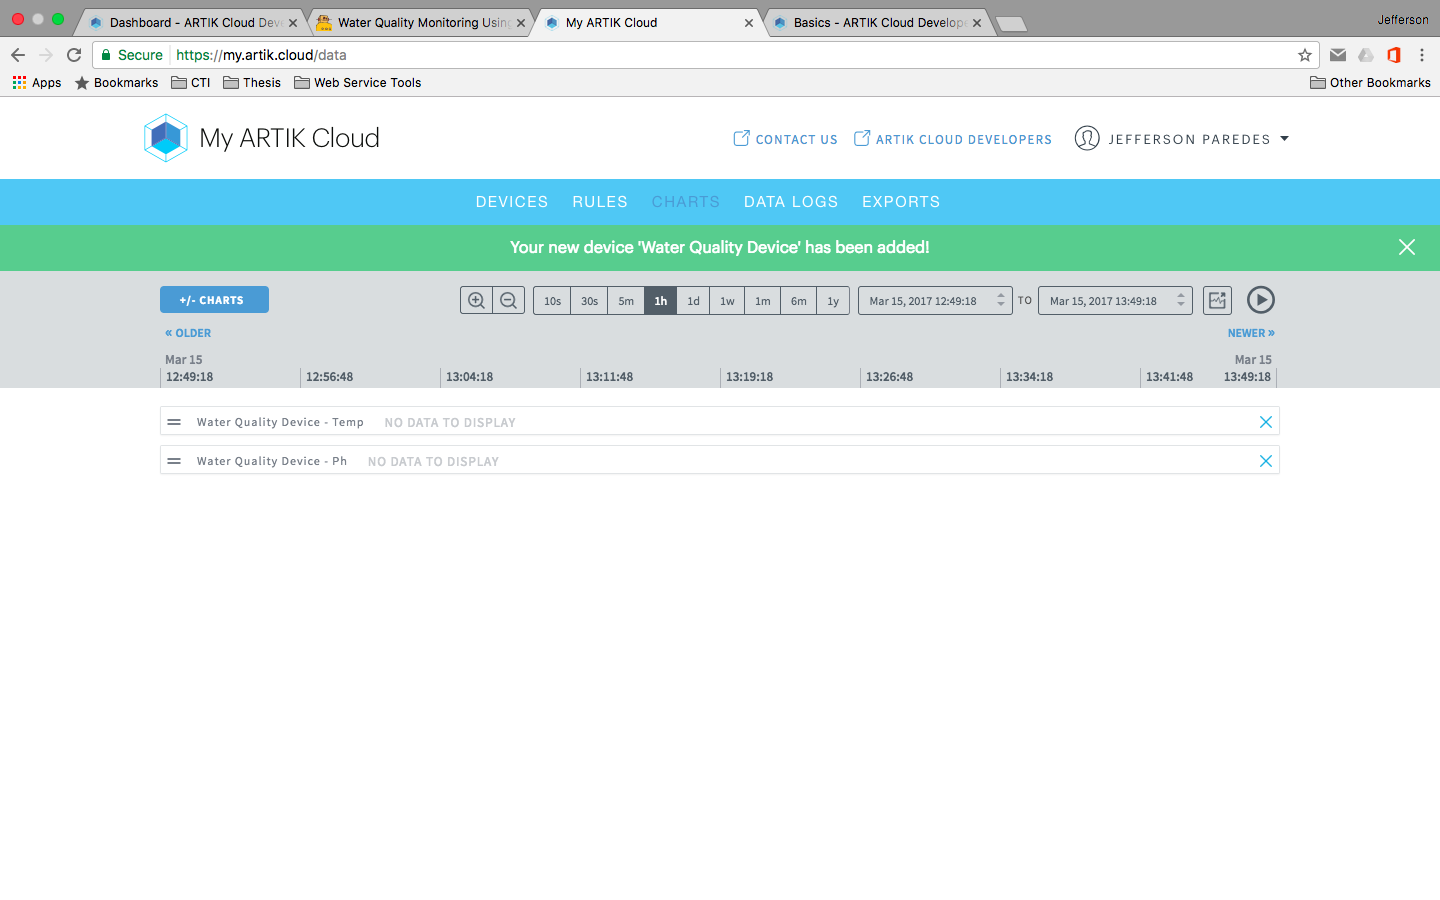Close the Basics - ARTIK Cloud Developer tab
1440x900 pixels.
click(977, 23)
